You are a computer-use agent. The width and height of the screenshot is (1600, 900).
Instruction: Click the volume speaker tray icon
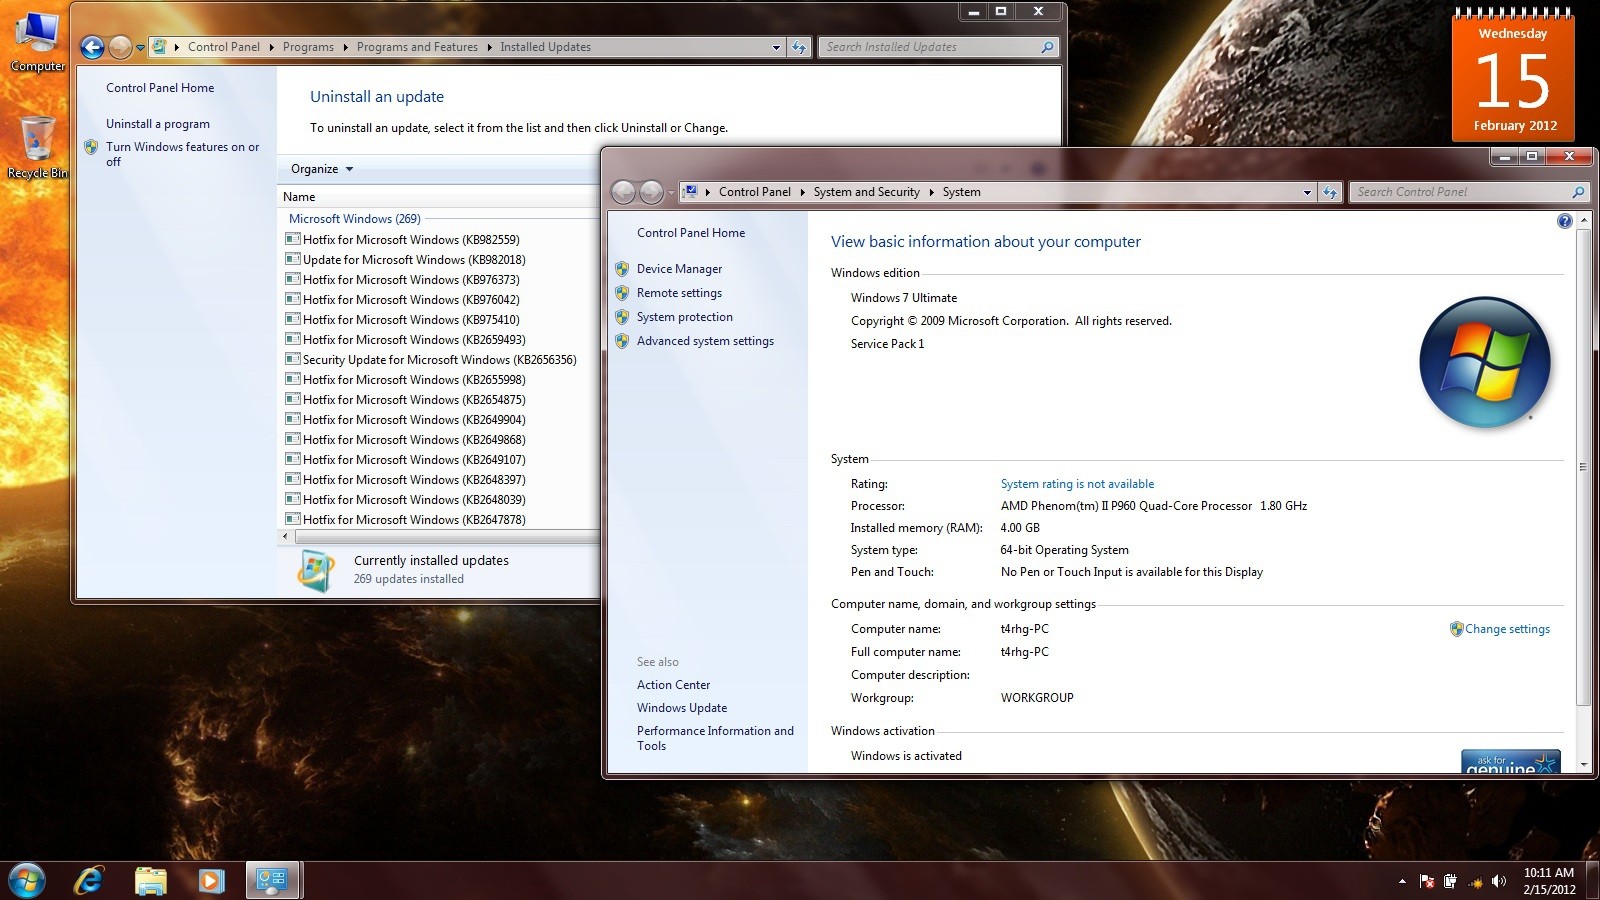[x=1498, y=881]
